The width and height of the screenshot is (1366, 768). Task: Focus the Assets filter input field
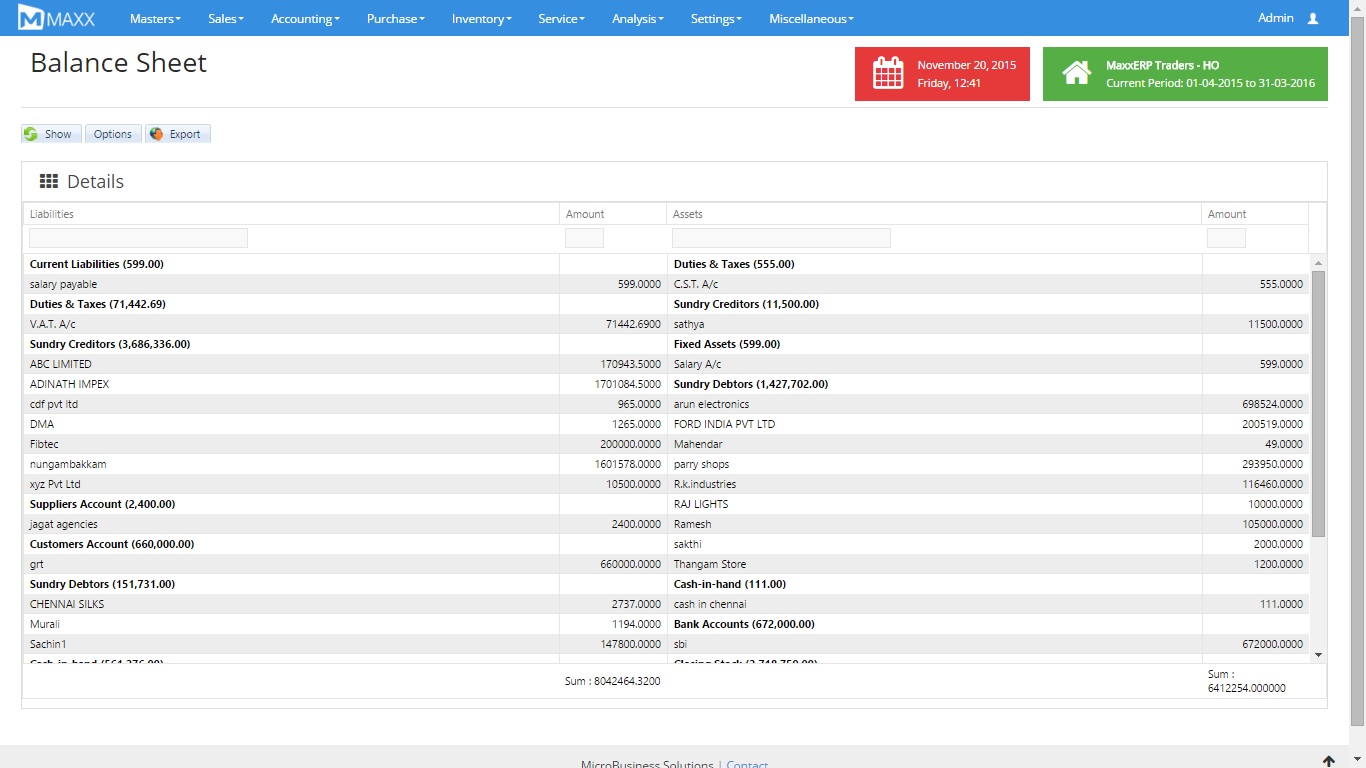point(781,238)
